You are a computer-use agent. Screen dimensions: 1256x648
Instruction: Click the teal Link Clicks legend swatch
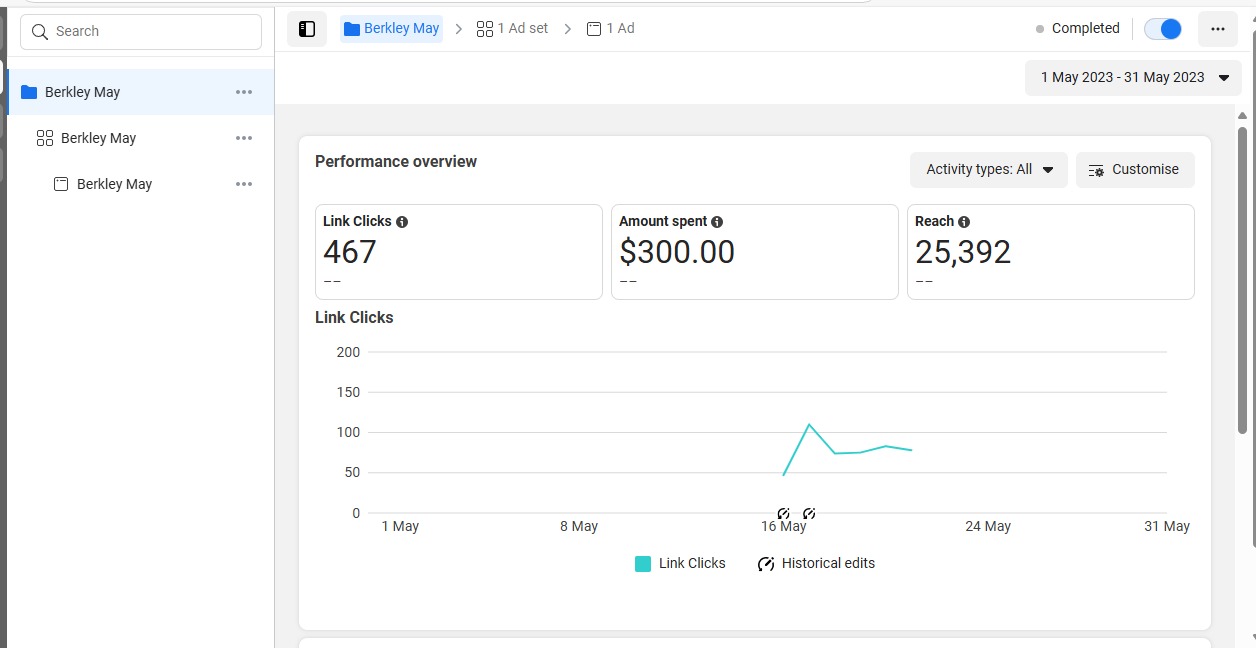643,564
